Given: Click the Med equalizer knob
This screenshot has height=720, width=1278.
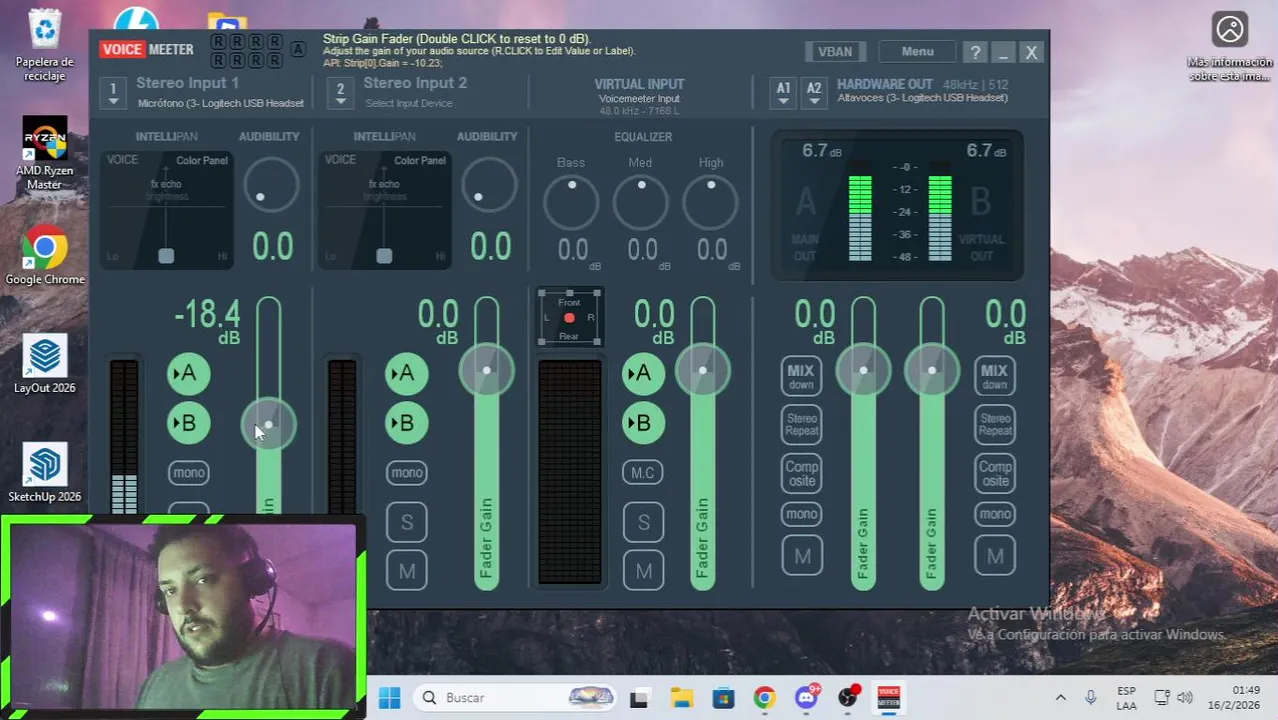Looking at the screenshot, I should pos(641,203).
